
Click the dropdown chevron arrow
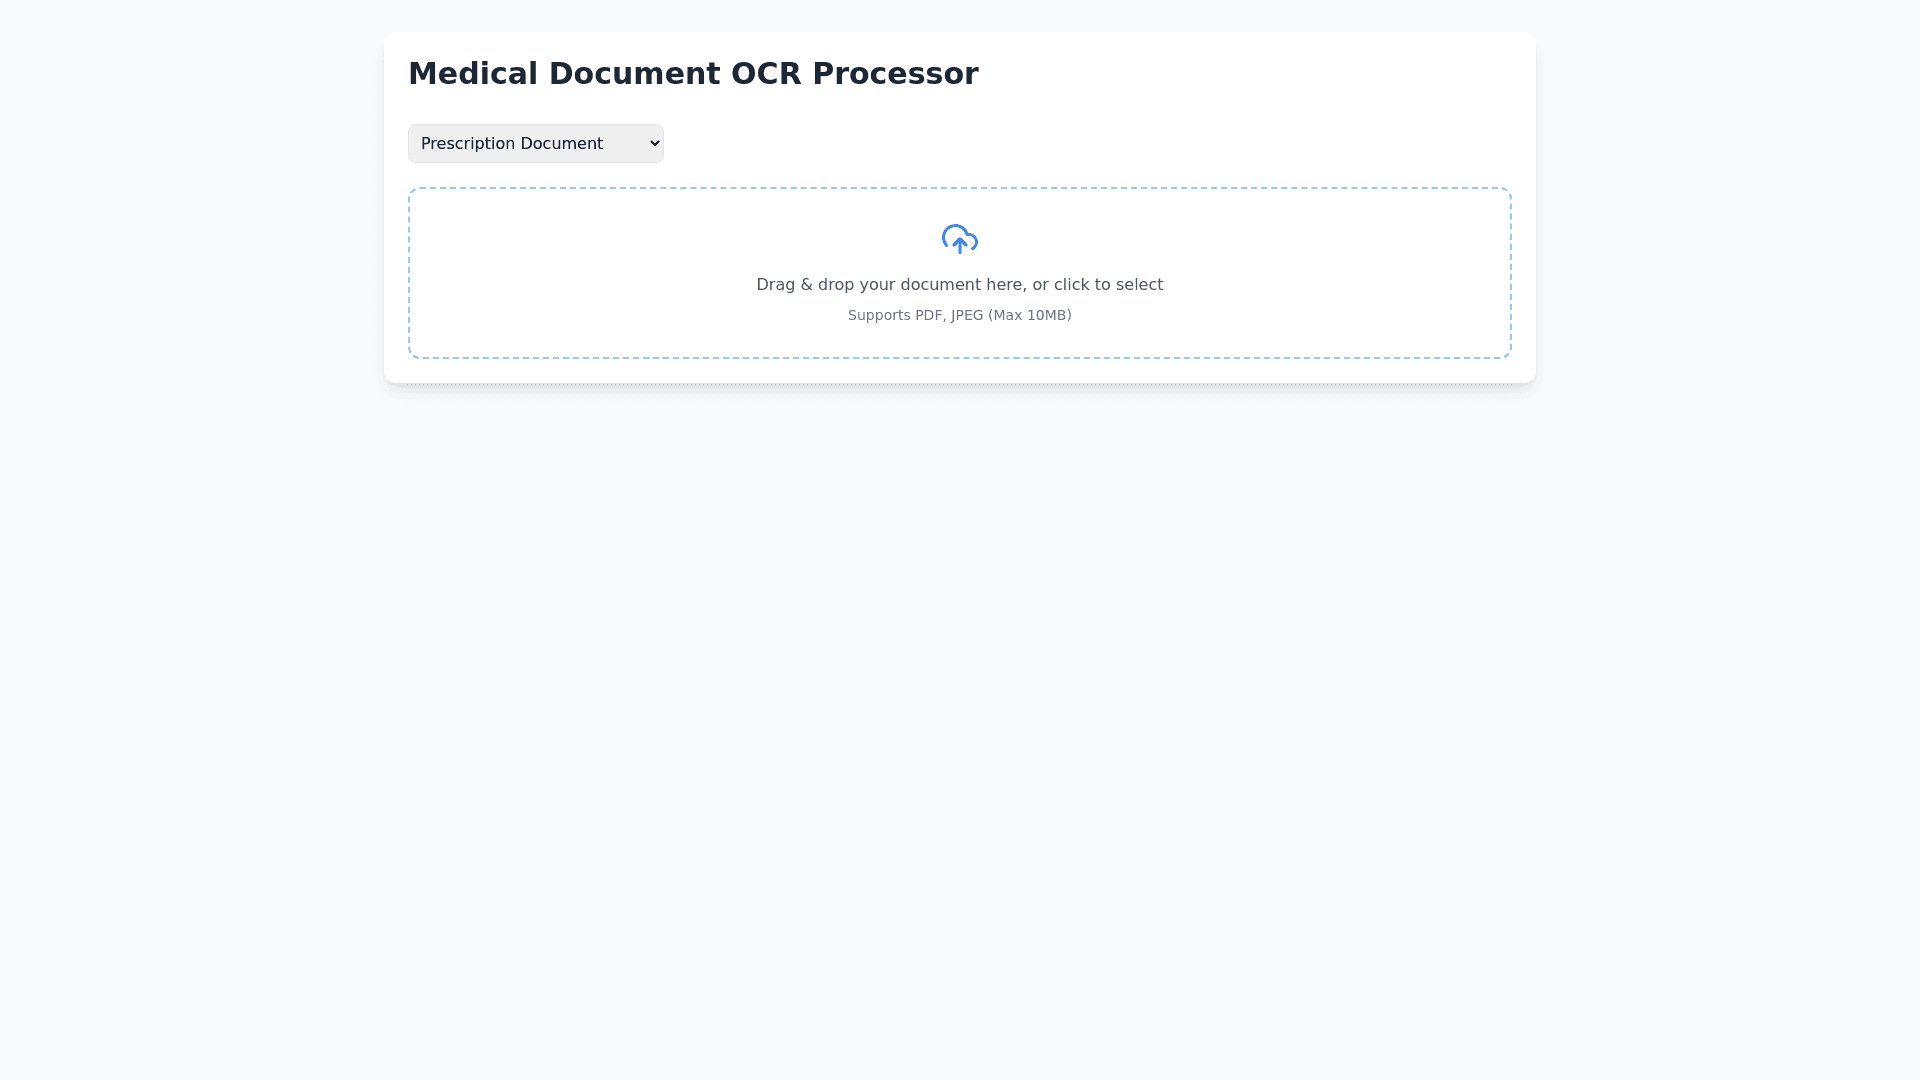click(654, 144)
